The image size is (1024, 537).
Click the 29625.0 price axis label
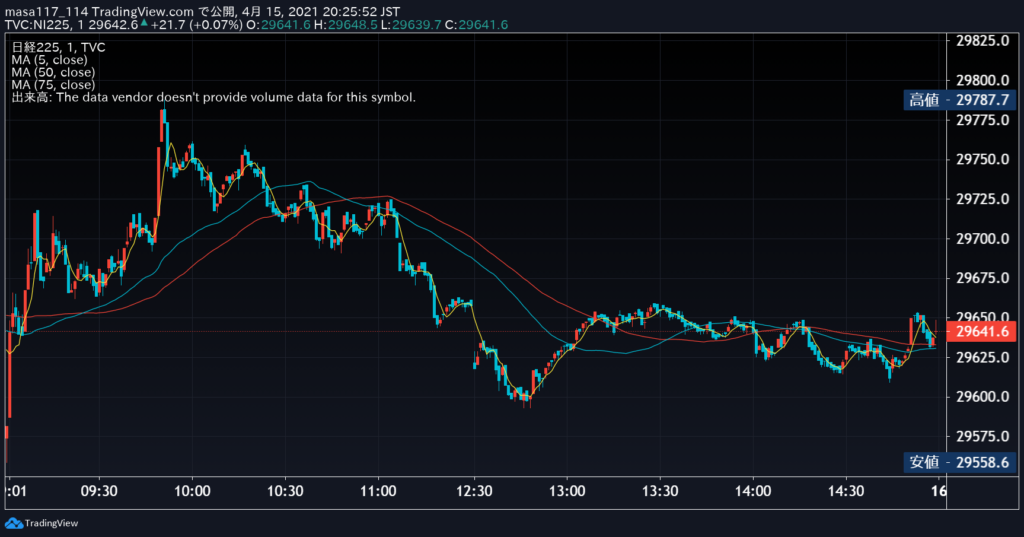coord(982,357)
